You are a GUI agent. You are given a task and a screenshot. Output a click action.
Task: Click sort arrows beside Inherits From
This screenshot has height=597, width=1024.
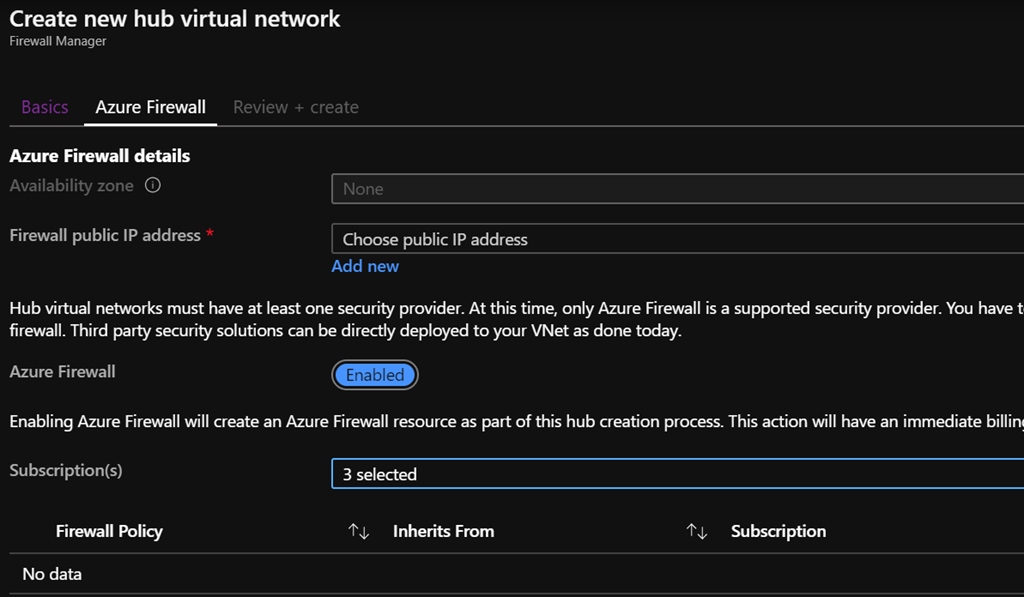click(697, 532)
